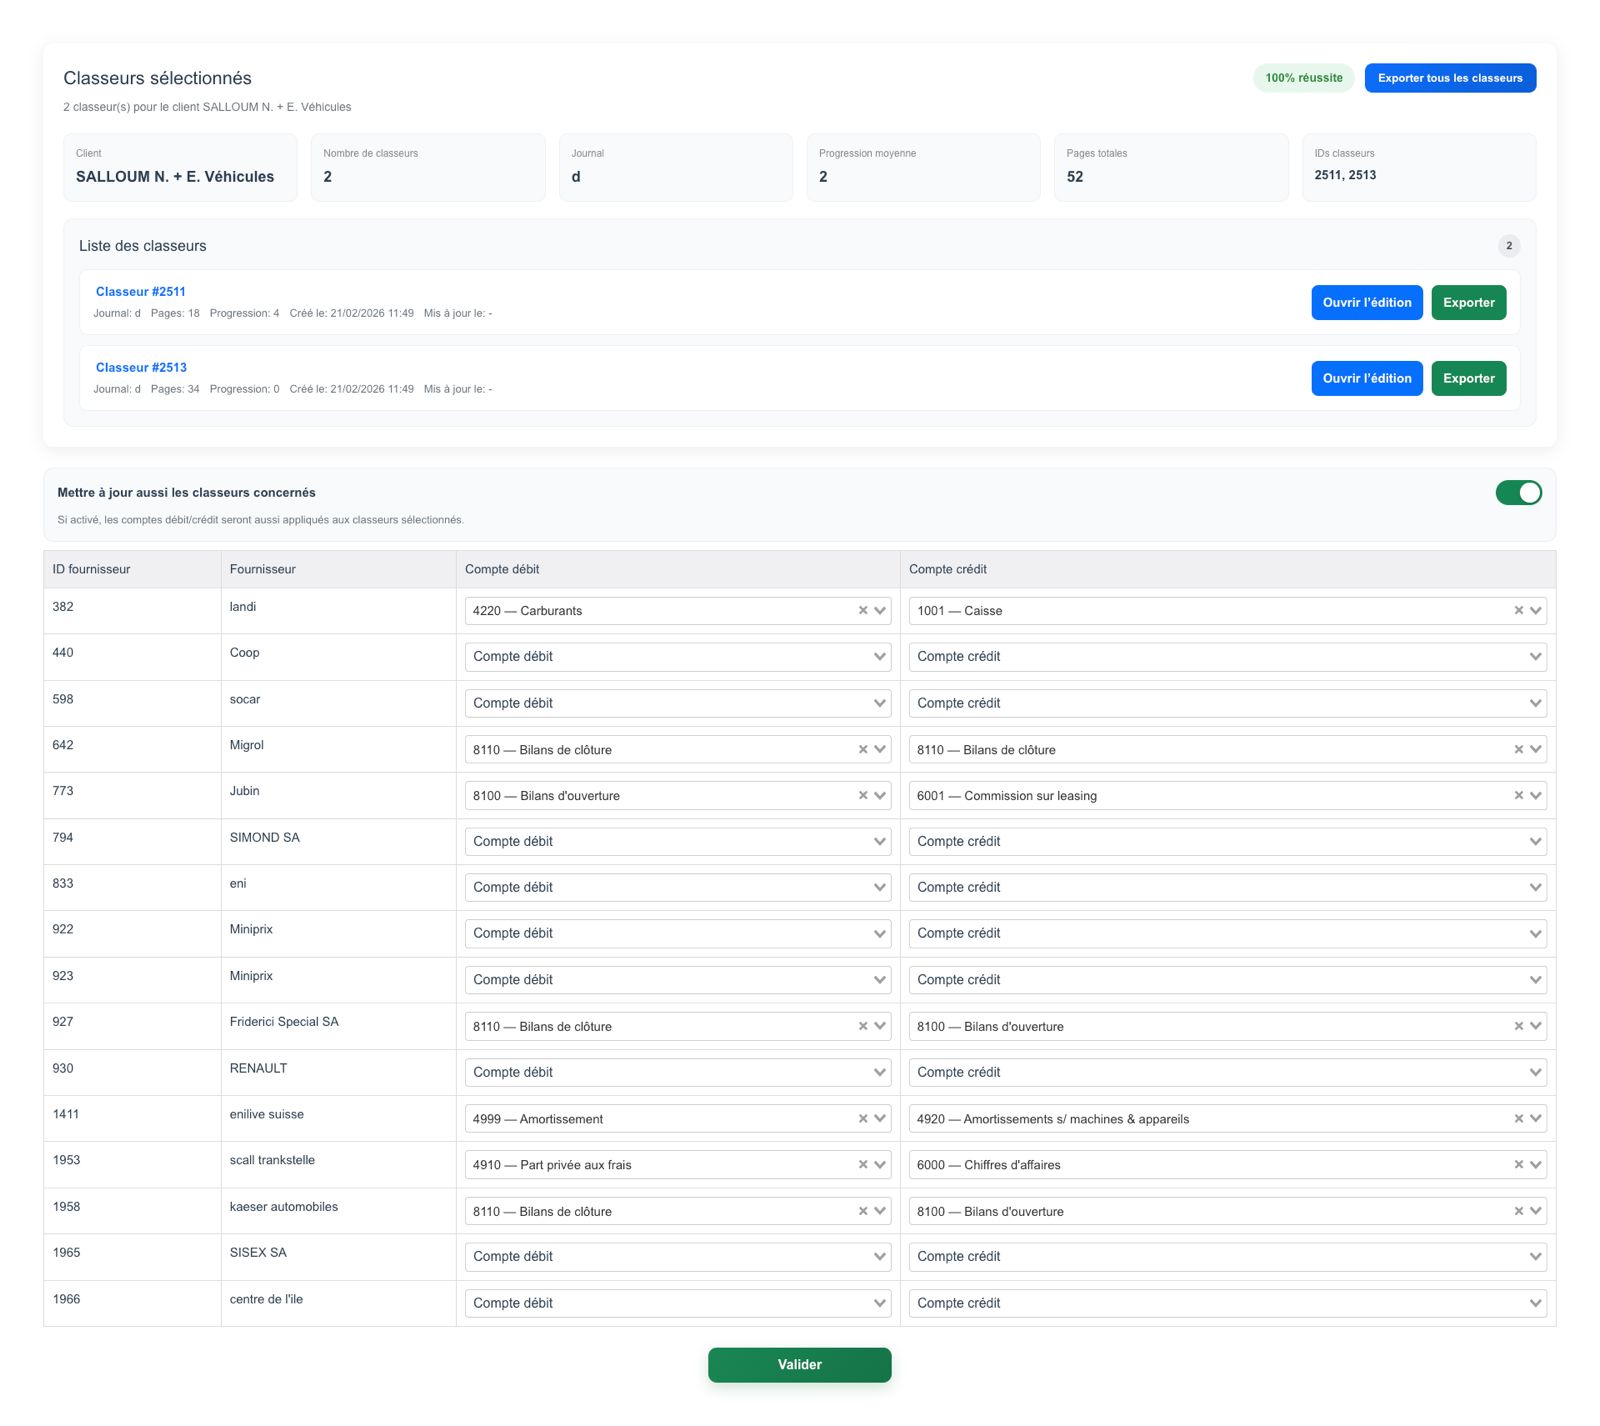Open socar credit account dropdown
The height and width of the screenshot is (1426, 1600).
coord(1226,703)
